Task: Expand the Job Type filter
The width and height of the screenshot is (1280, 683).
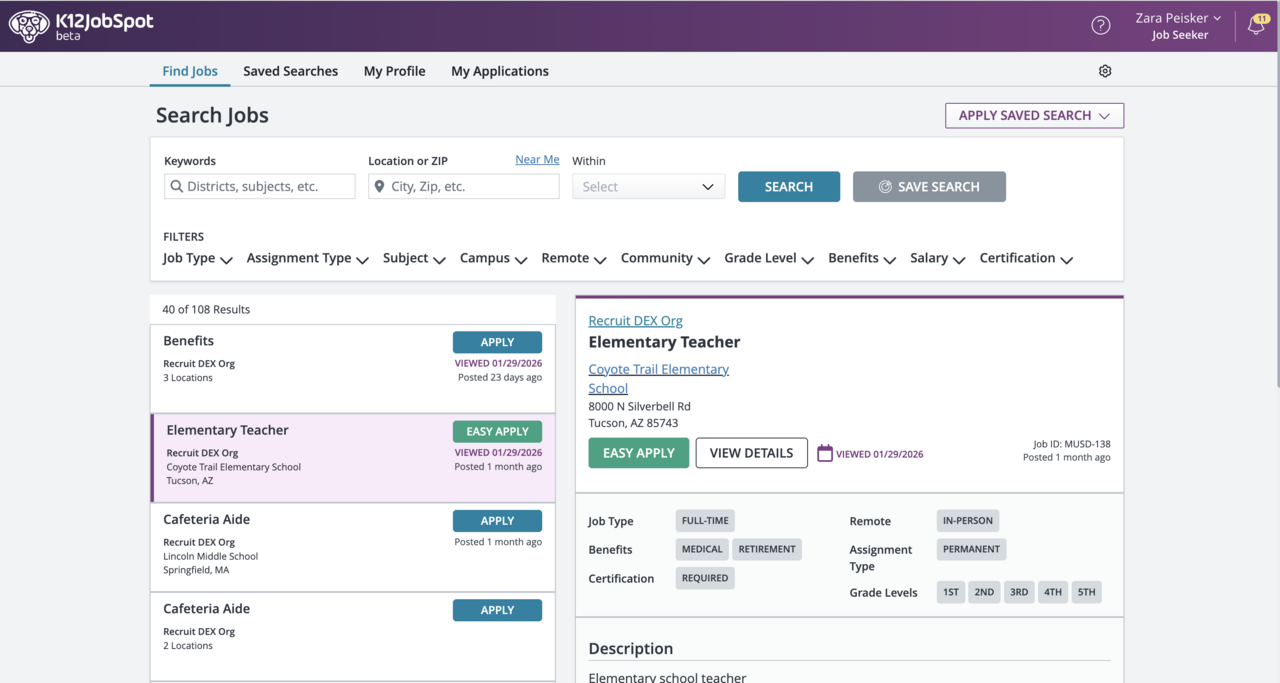Action: pos(197,258)
